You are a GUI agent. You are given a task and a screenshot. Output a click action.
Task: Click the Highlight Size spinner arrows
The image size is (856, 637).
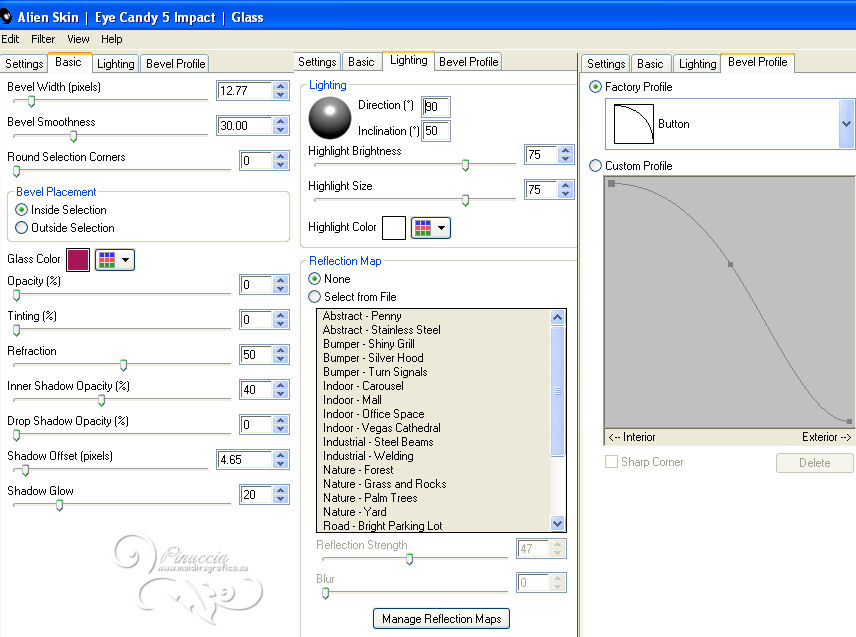click(x=566, y=190)
